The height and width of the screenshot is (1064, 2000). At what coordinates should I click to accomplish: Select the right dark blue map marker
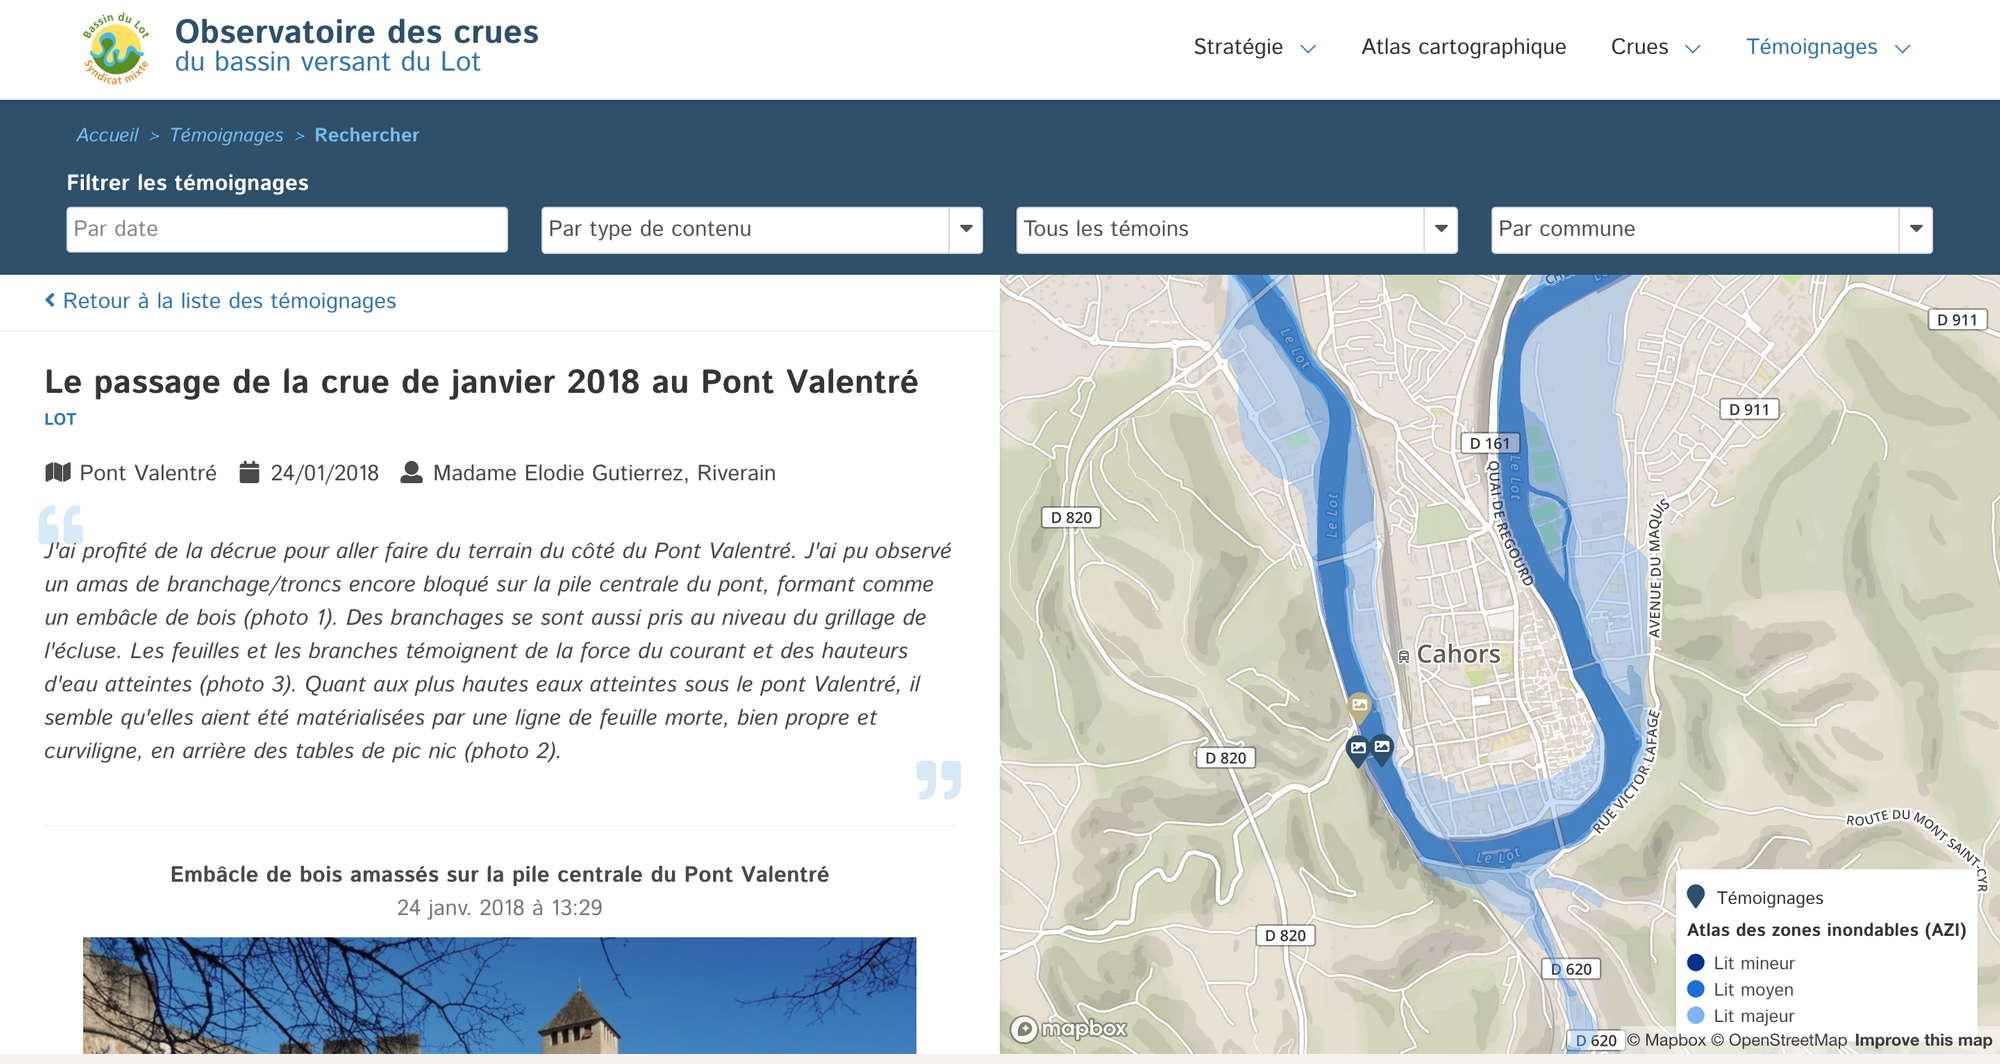[1382, 747]
